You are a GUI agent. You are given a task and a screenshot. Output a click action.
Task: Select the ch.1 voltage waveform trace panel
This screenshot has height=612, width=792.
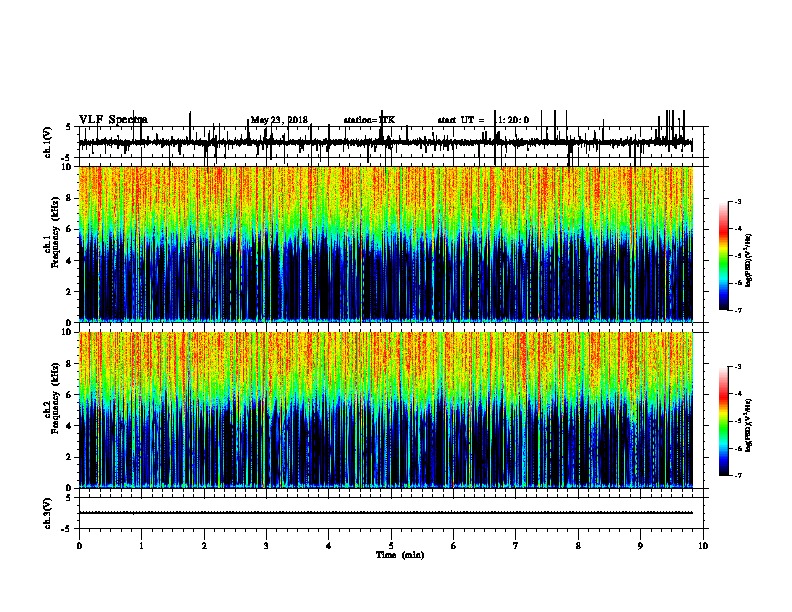point(391,142)
